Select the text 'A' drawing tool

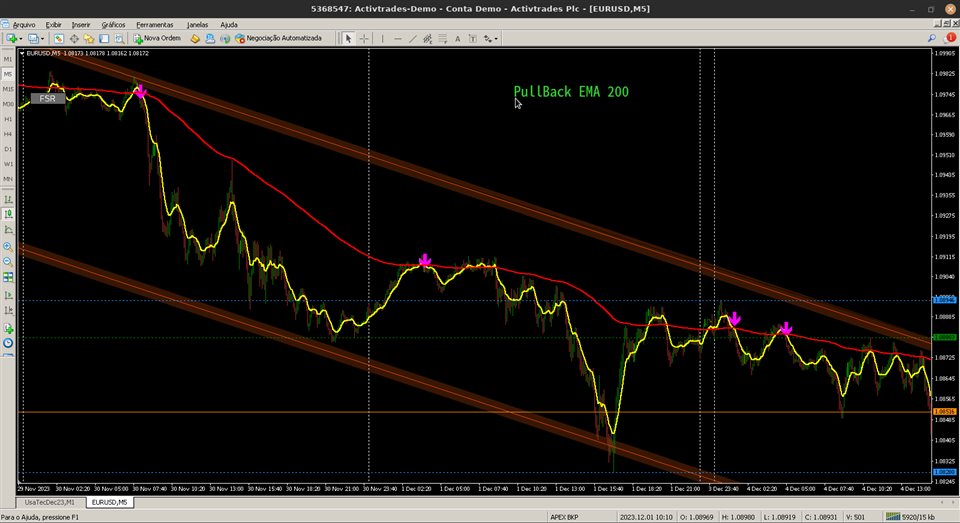(x=457, y=39)
